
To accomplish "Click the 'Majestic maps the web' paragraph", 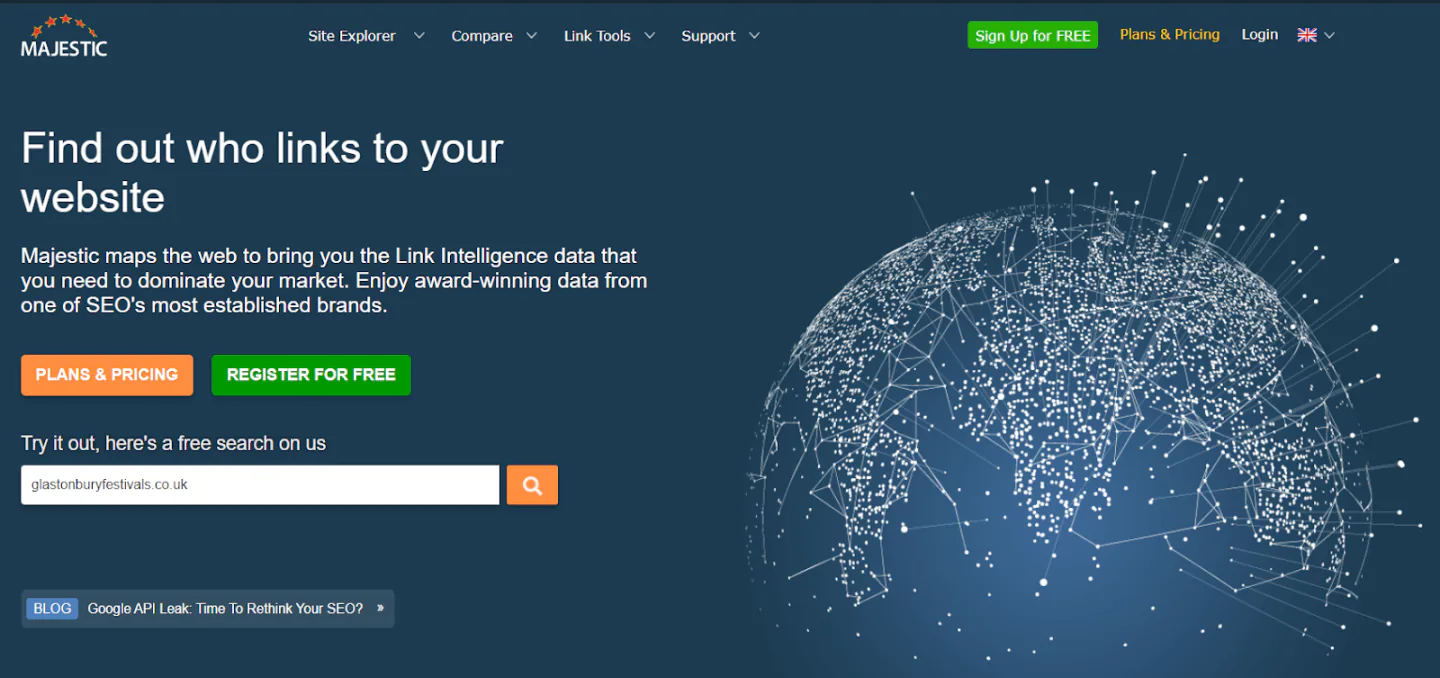I will (x=334, y=281).
